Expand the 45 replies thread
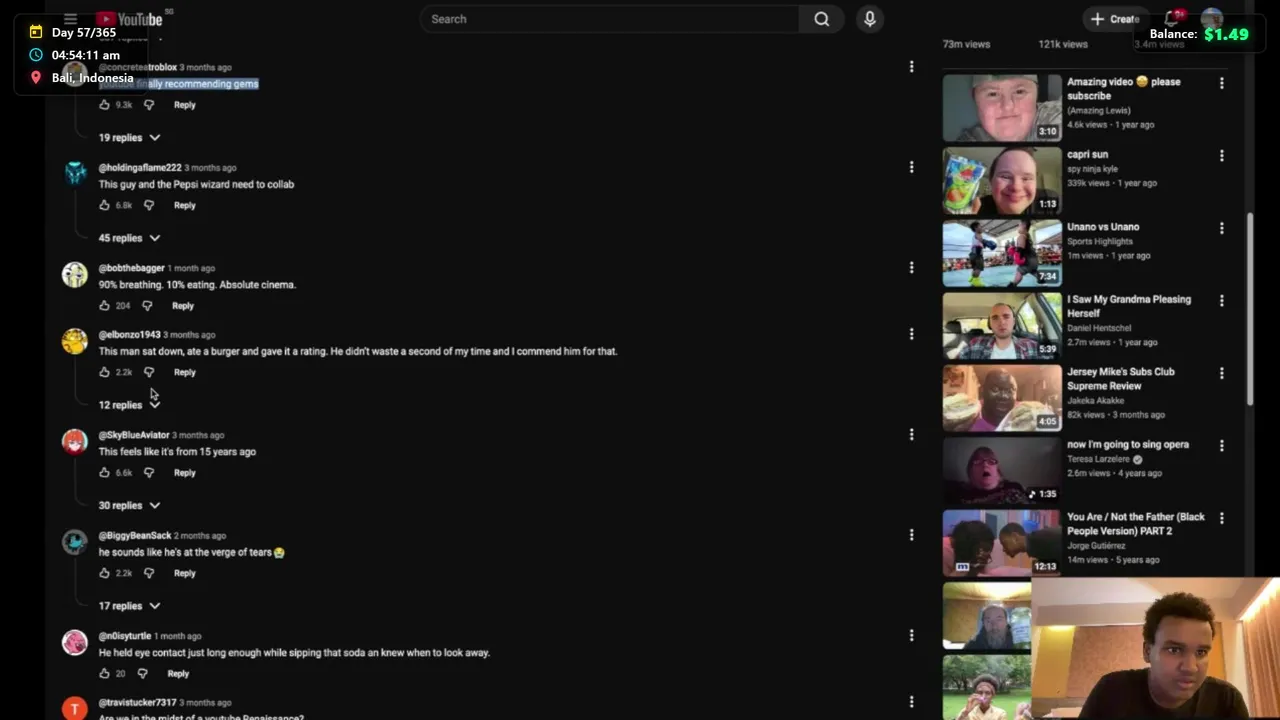This screenshot has width=1280, height=720. point(130,238)
